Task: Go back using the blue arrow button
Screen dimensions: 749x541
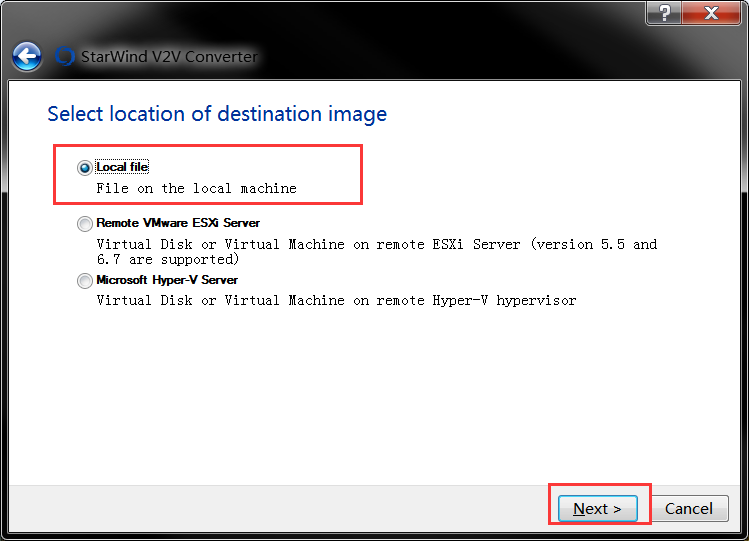Action: point(27,56)
